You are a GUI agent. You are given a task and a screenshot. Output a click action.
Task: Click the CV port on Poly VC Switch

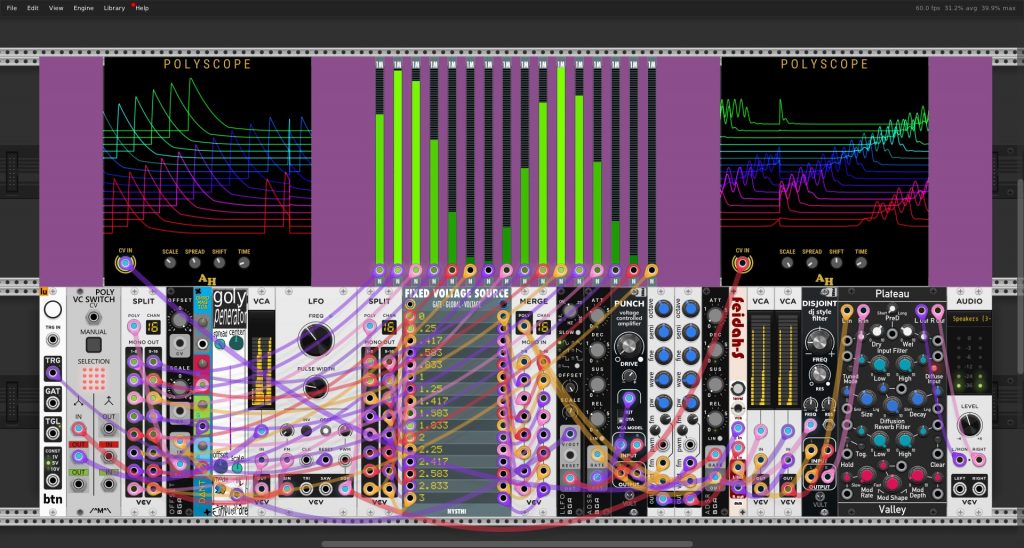coord(93,317)
